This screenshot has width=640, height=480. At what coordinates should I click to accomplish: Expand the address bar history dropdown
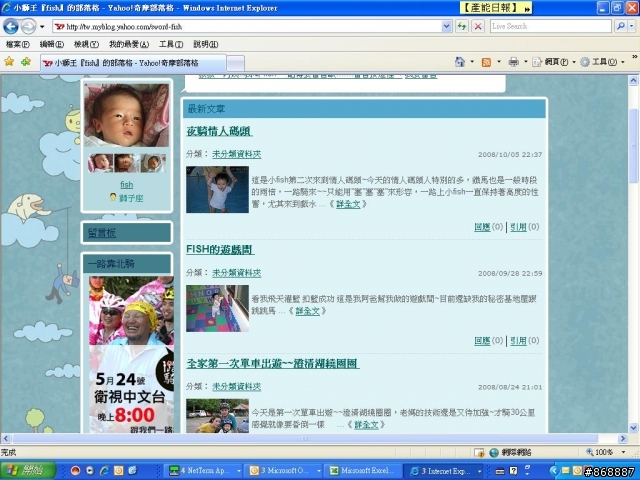point(447,27)
